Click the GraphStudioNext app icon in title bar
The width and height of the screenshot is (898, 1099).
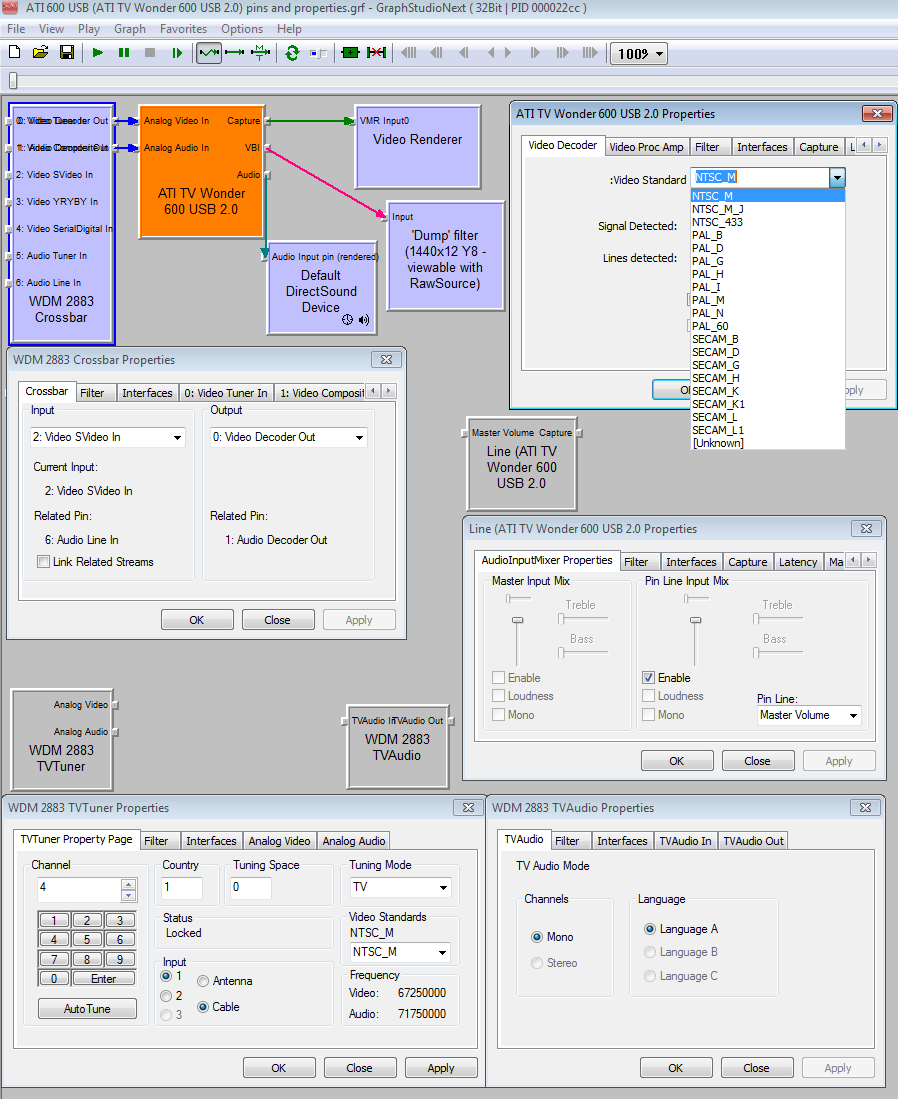[10, 8]
